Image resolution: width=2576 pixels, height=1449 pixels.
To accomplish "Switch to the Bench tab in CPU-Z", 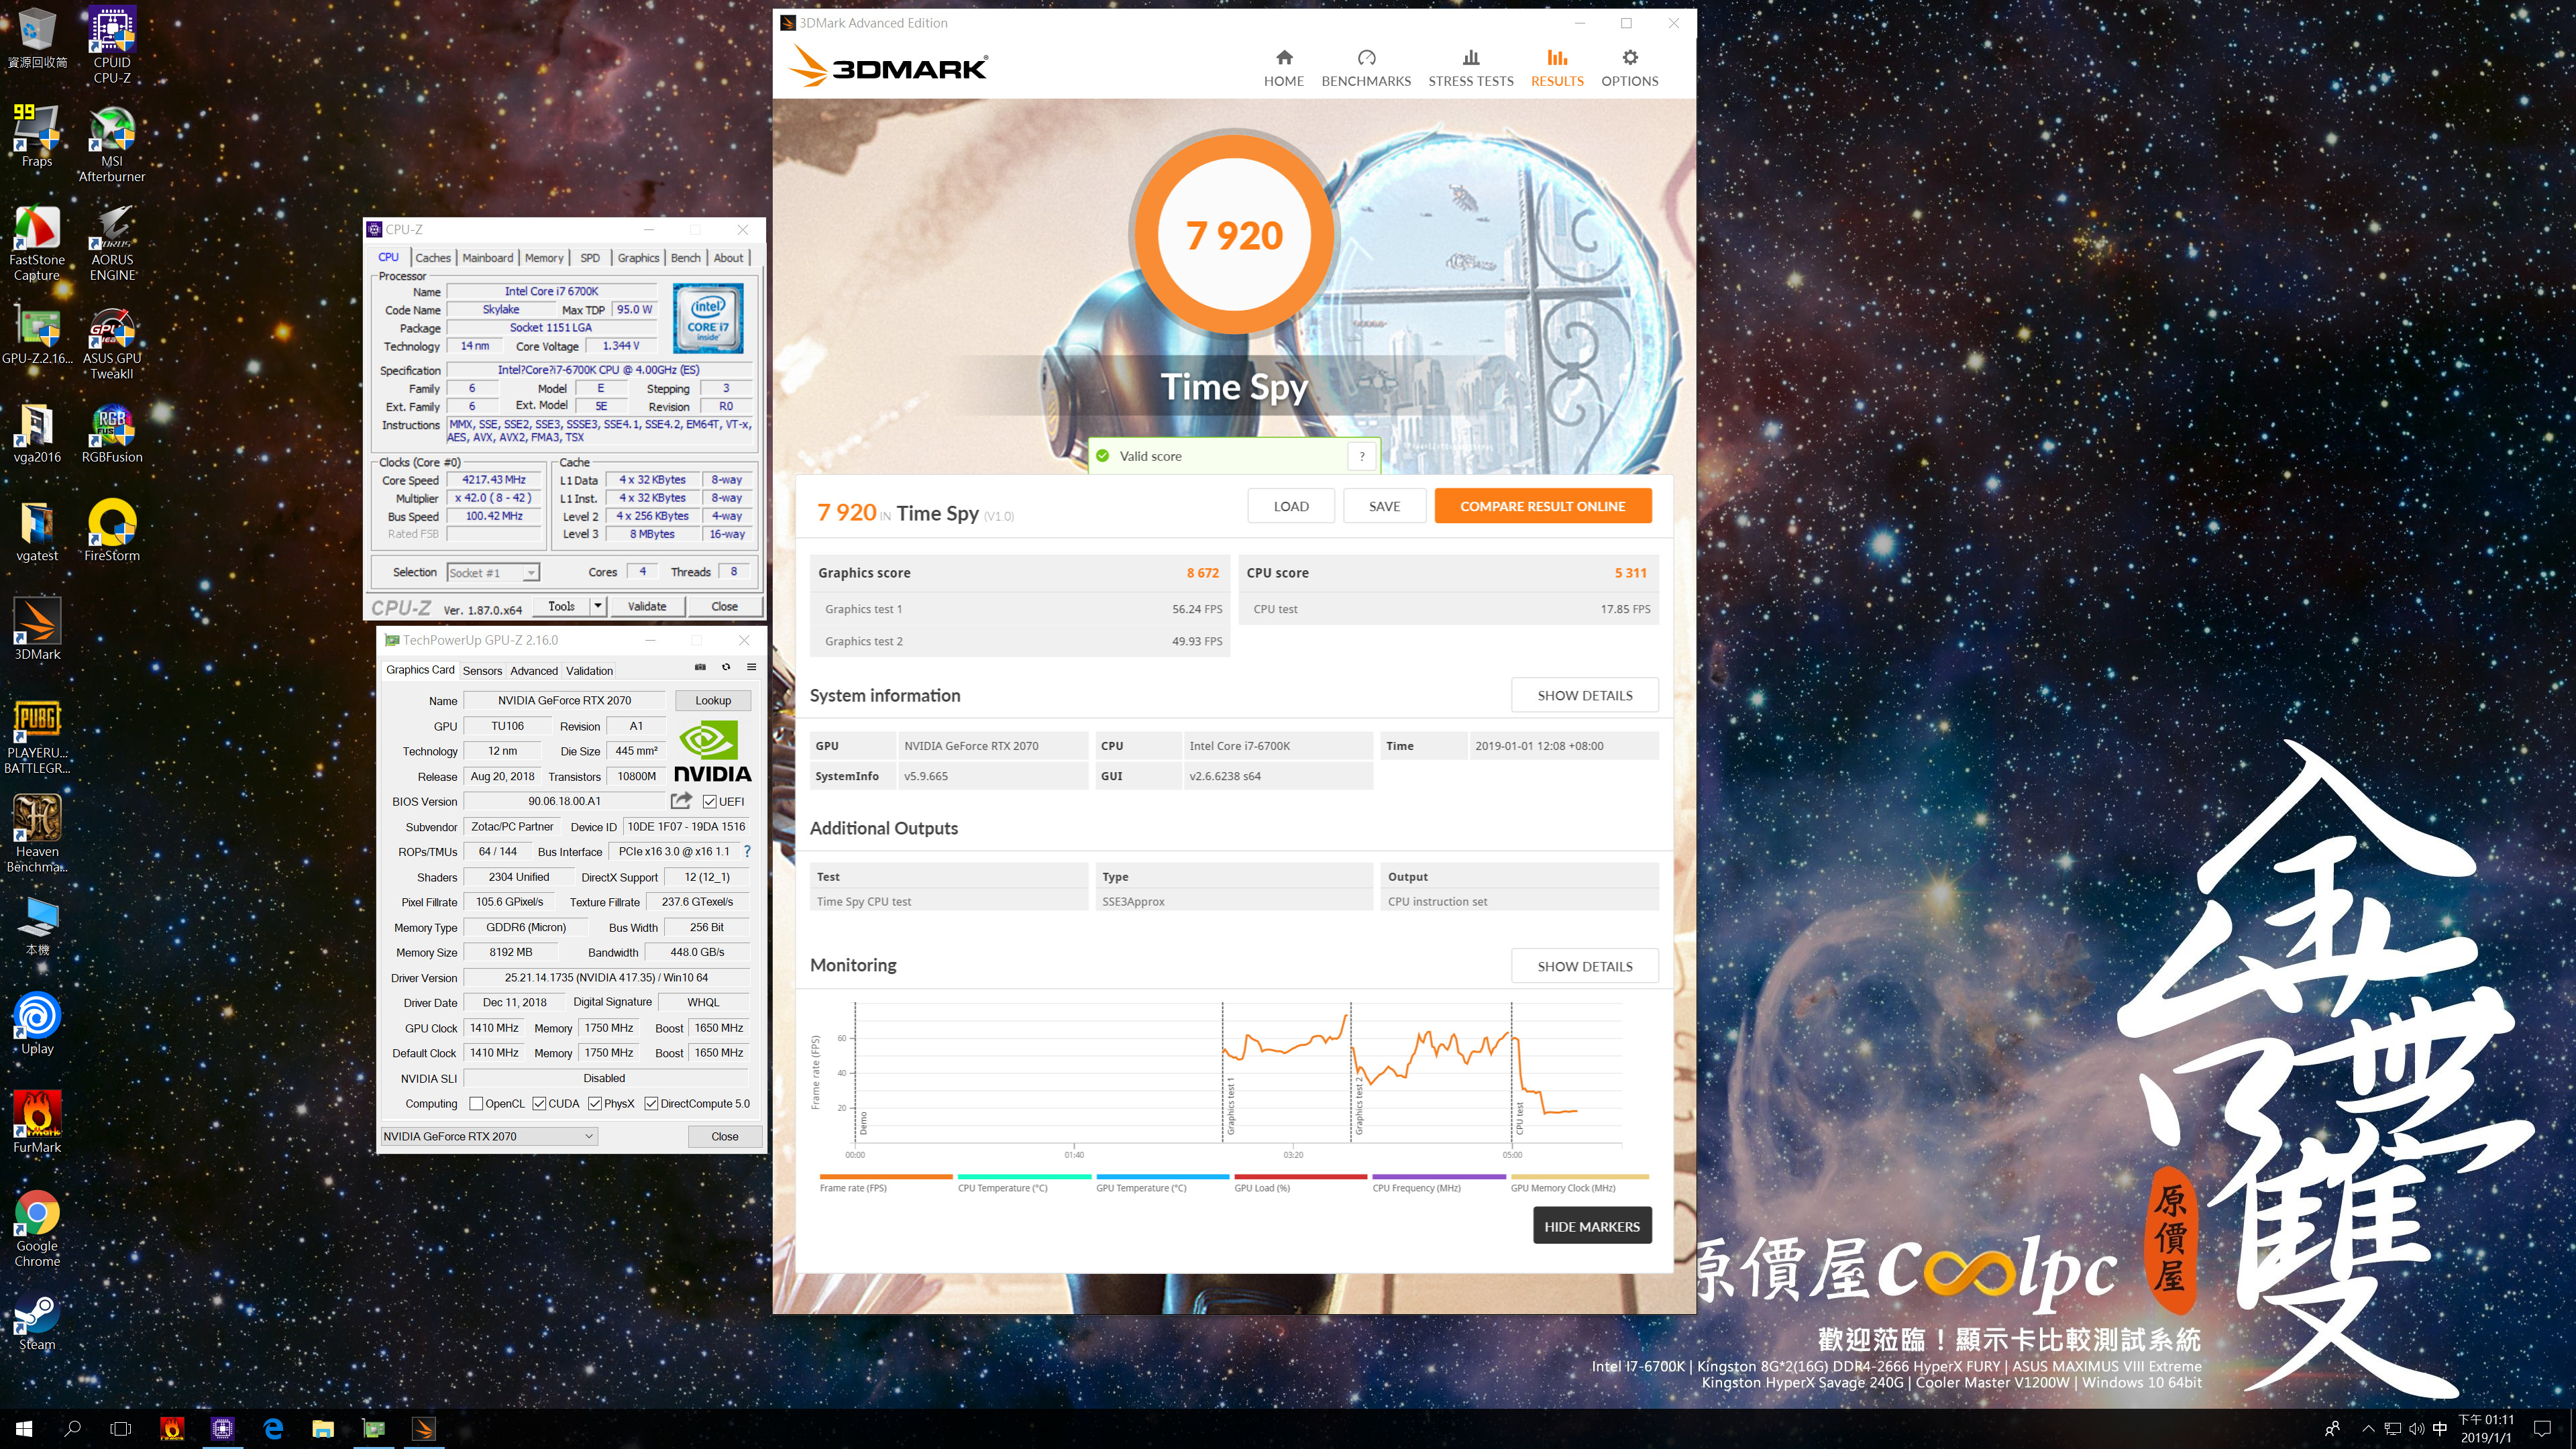I will coord(685,258).
